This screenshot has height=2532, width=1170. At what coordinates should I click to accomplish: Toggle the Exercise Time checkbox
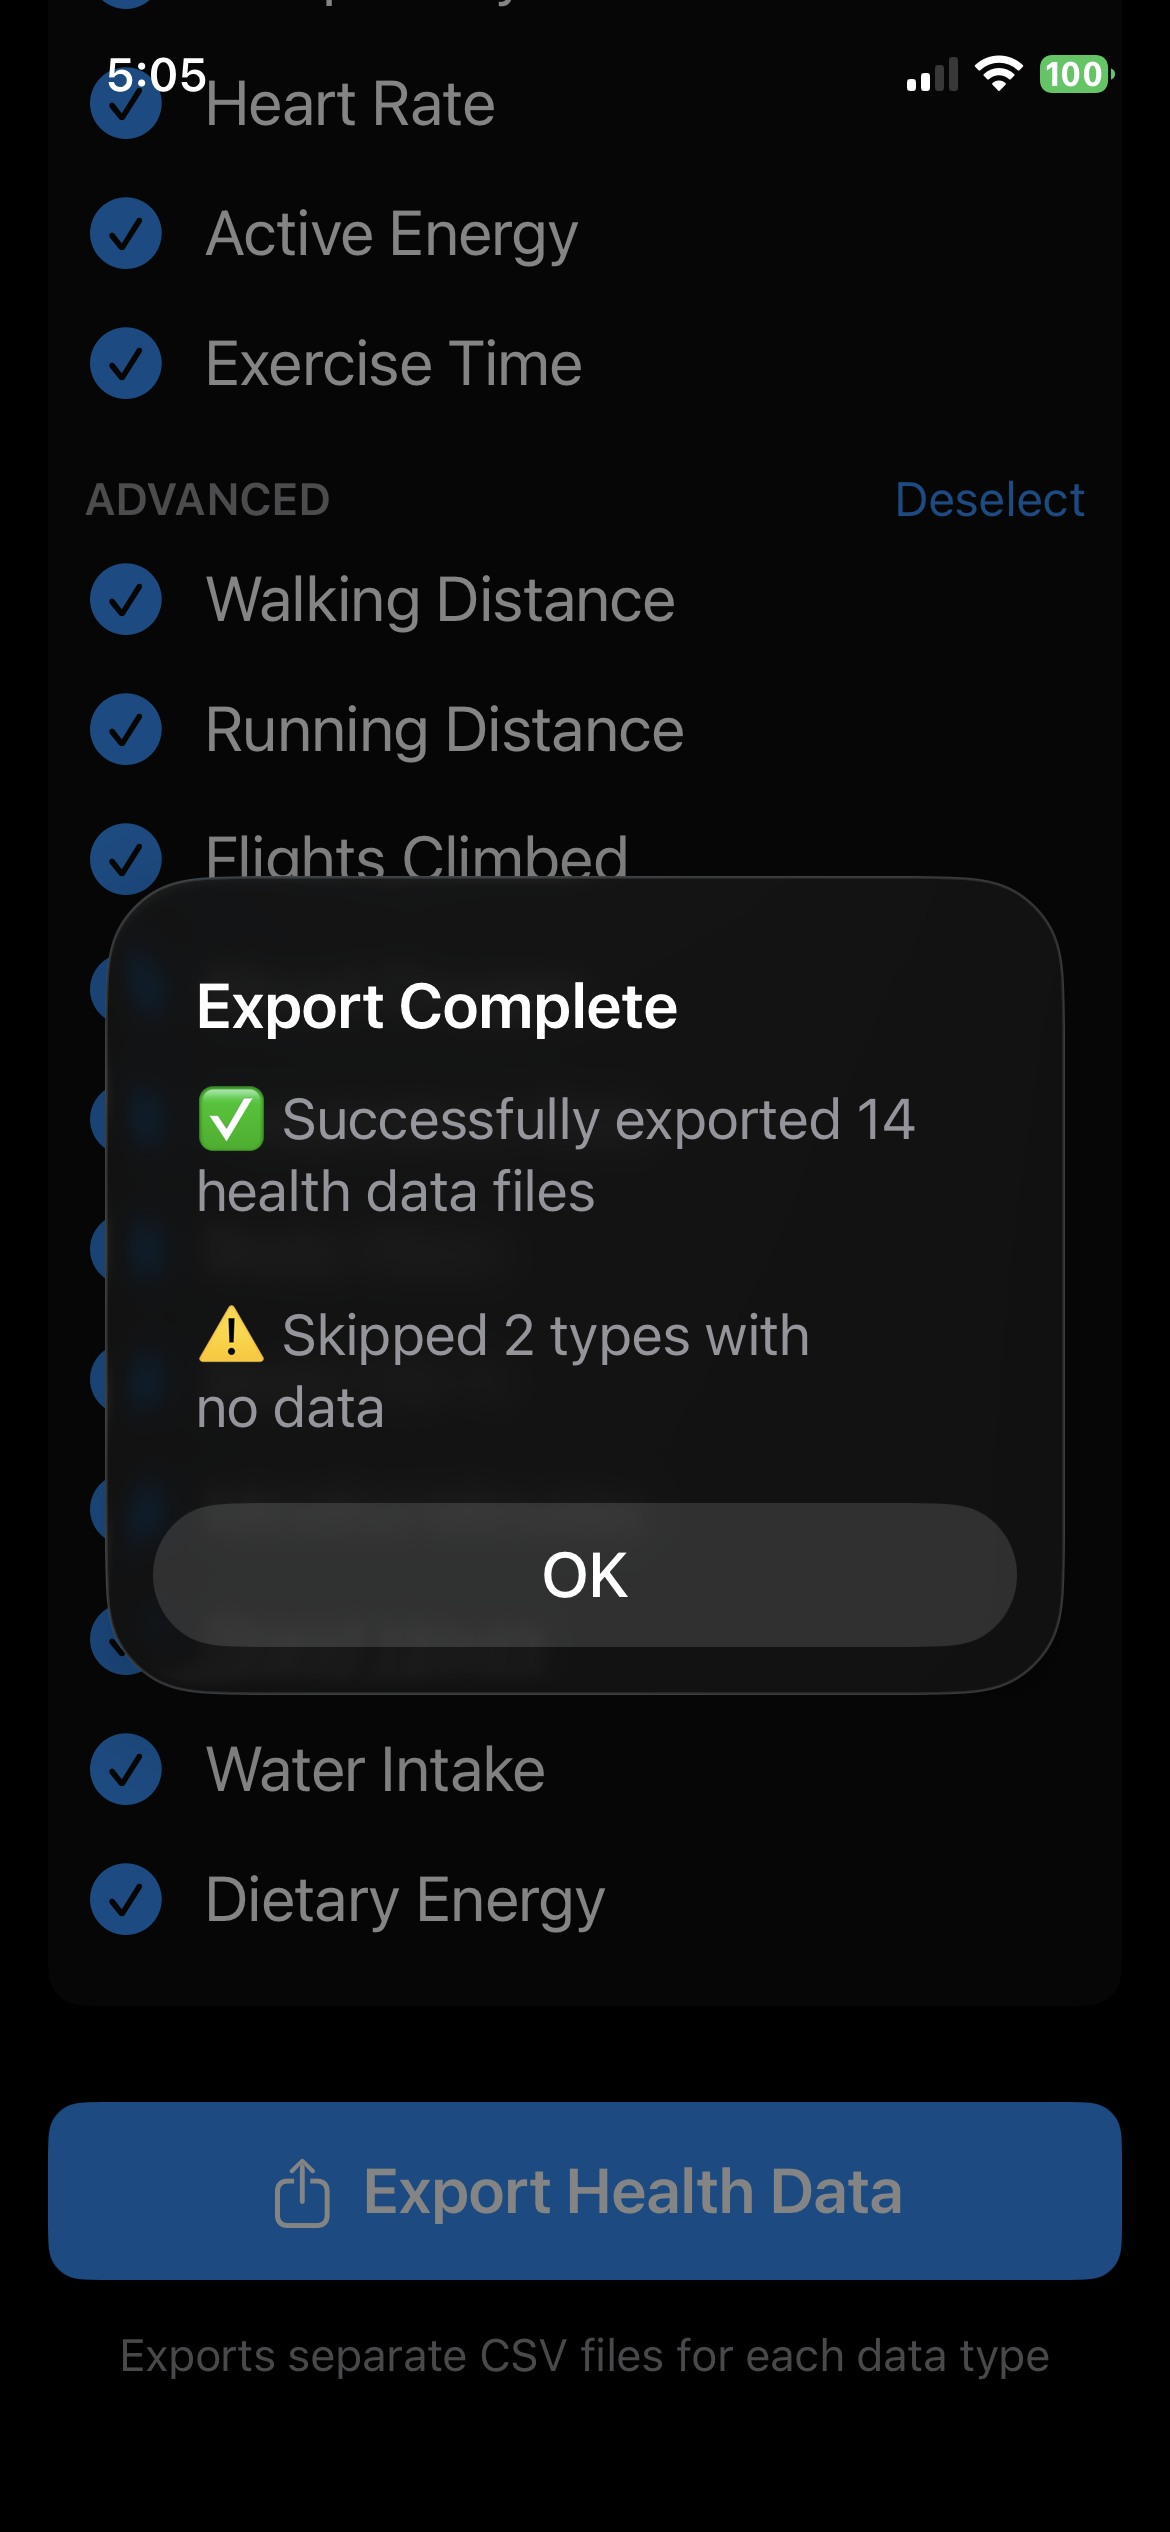point(126,363)
